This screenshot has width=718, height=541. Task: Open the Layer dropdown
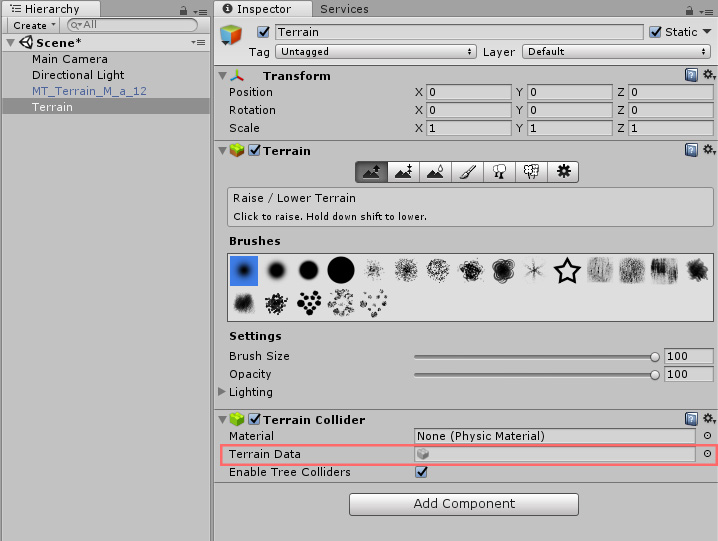(616, 51)
